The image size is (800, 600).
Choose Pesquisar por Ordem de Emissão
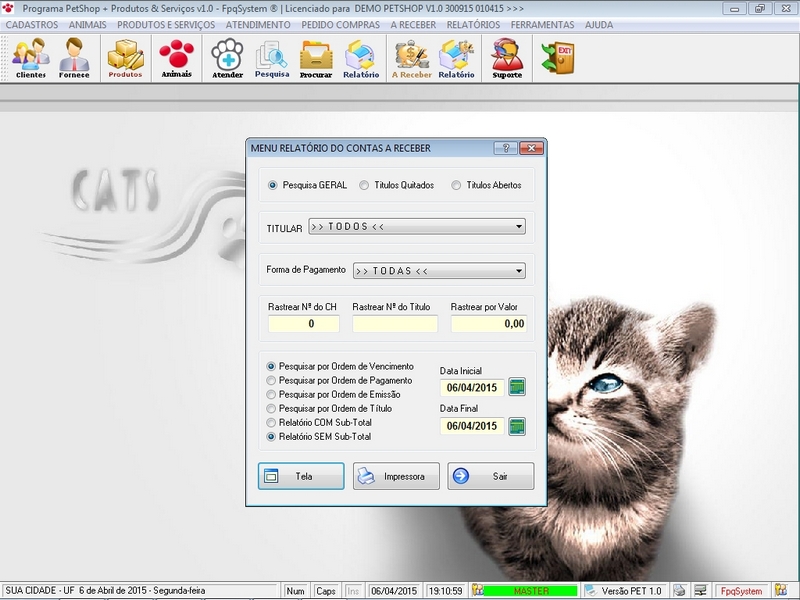point(333,394)
